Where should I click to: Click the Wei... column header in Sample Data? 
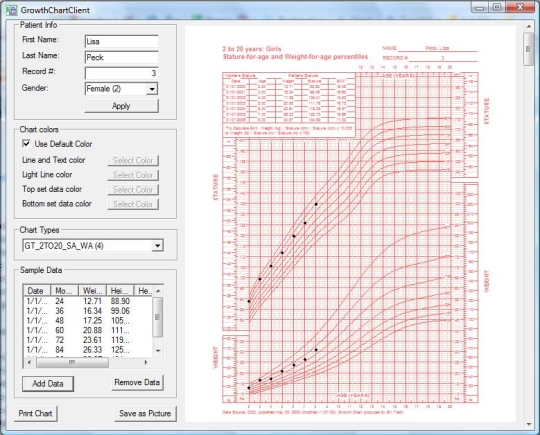click(92, 291)
